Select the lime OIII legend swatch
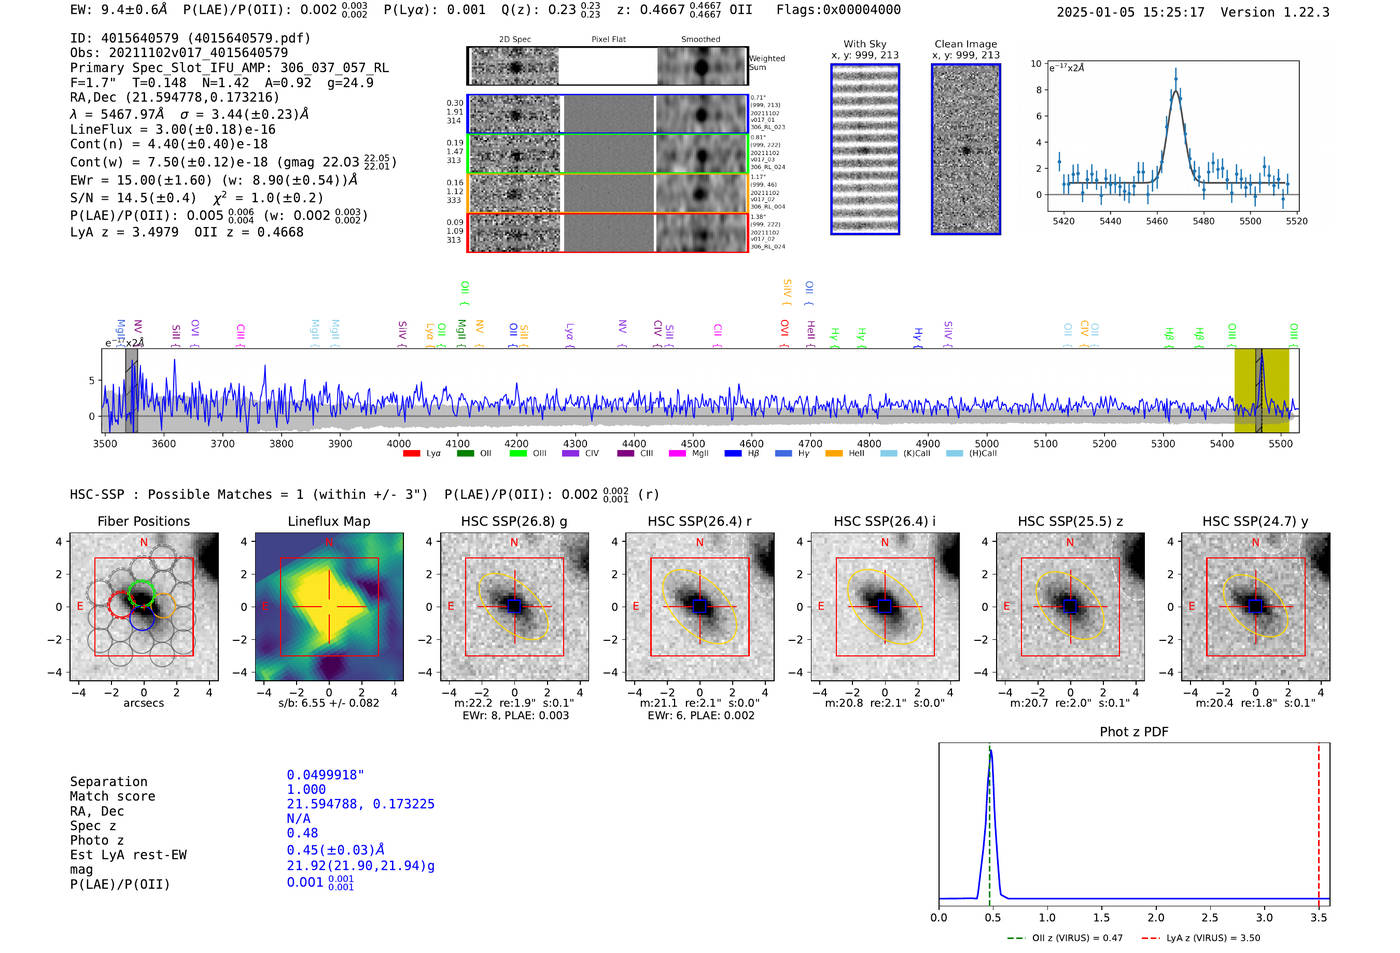The width and height of the screenshot is (1400, 953). coord(518,453)
